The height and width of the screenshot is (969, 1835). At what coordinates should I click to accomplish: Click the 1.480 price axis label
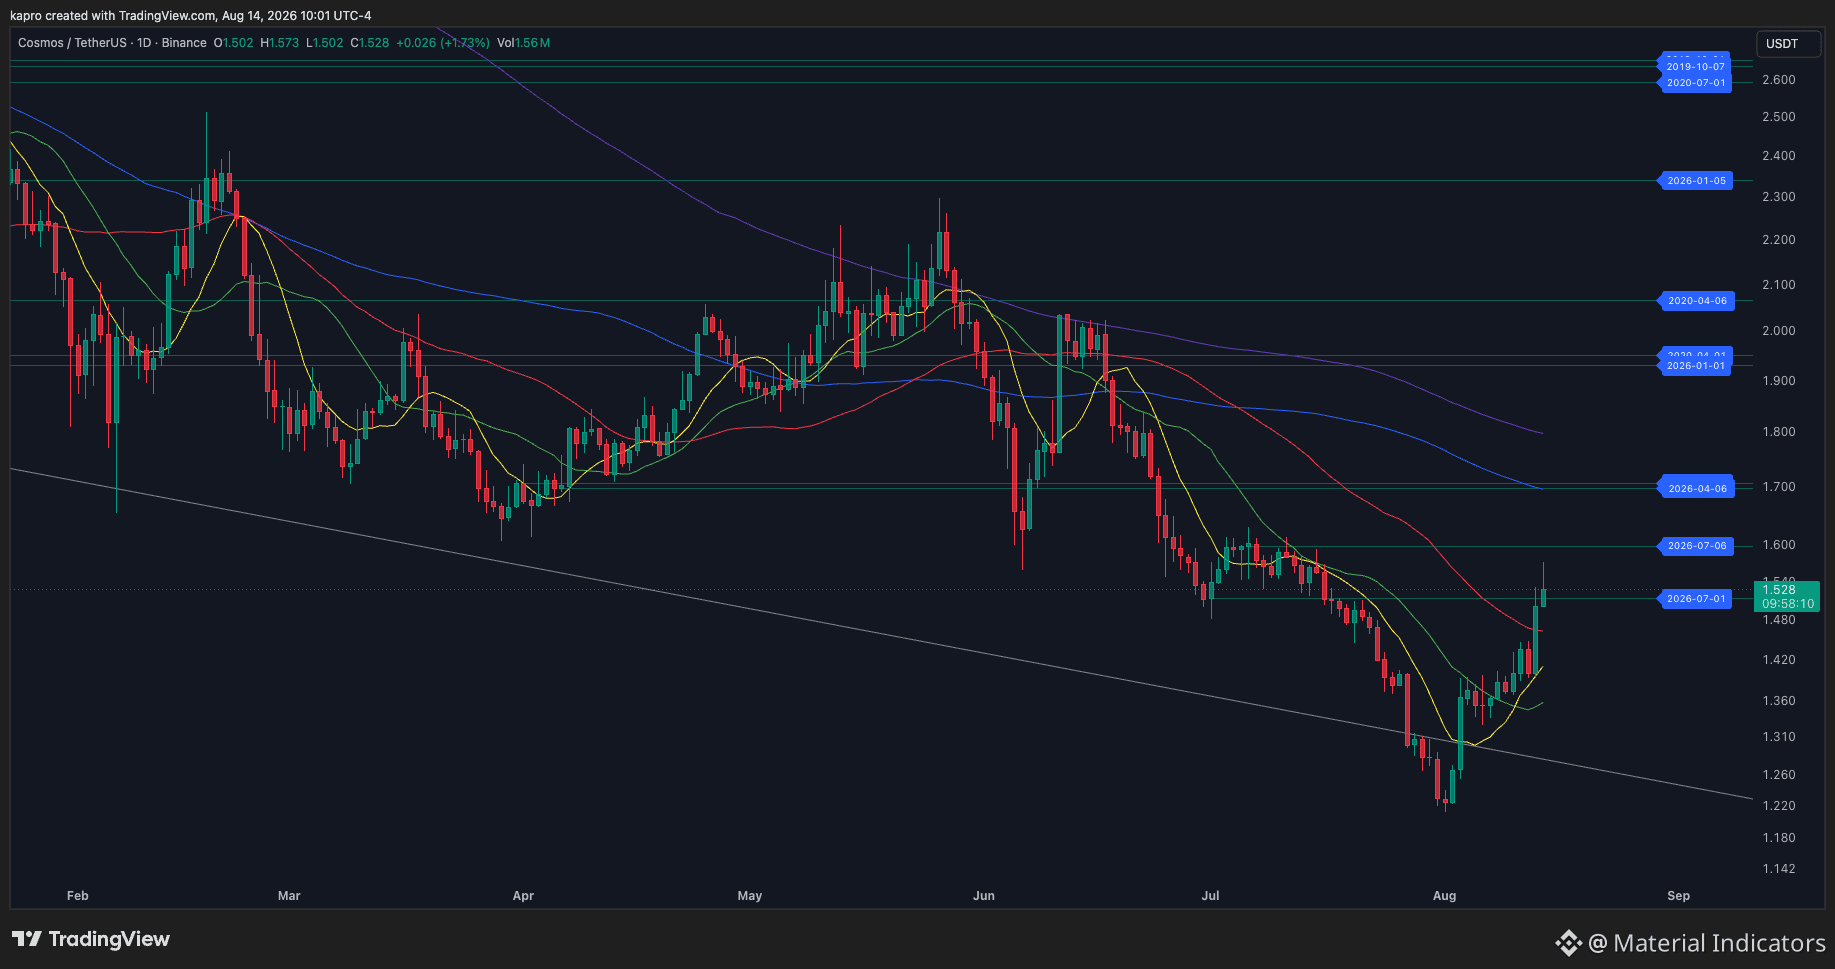coord(1778,620)
